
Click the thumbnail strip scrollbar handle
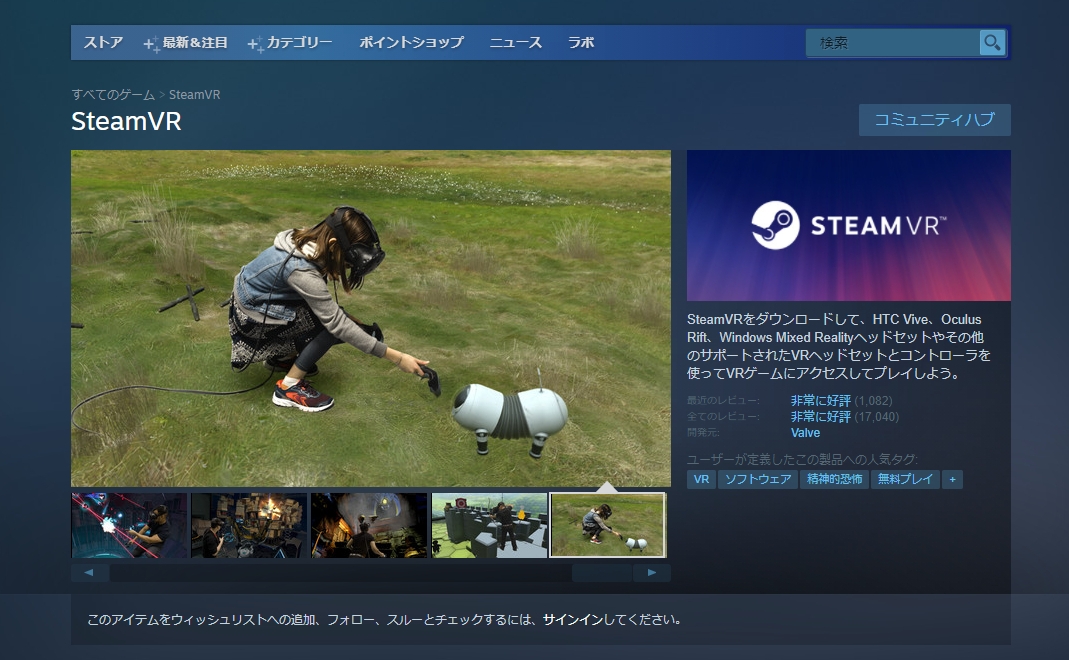pos(602,573)
